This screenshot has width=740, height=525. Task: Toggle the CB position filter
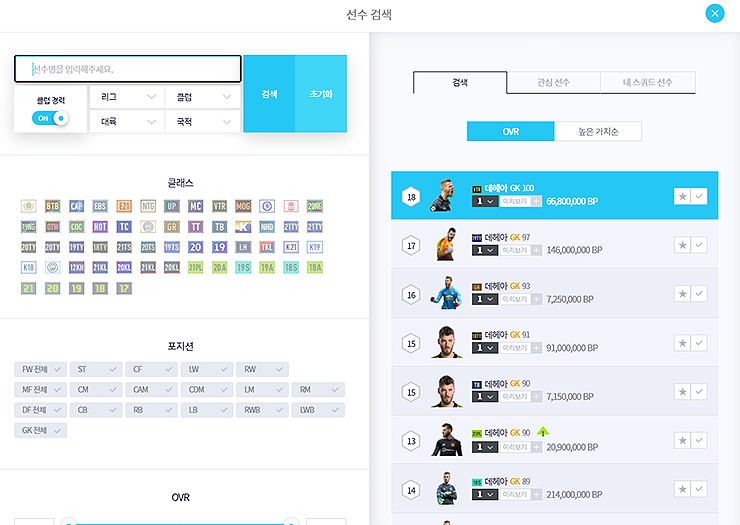(x=96, y=410)
